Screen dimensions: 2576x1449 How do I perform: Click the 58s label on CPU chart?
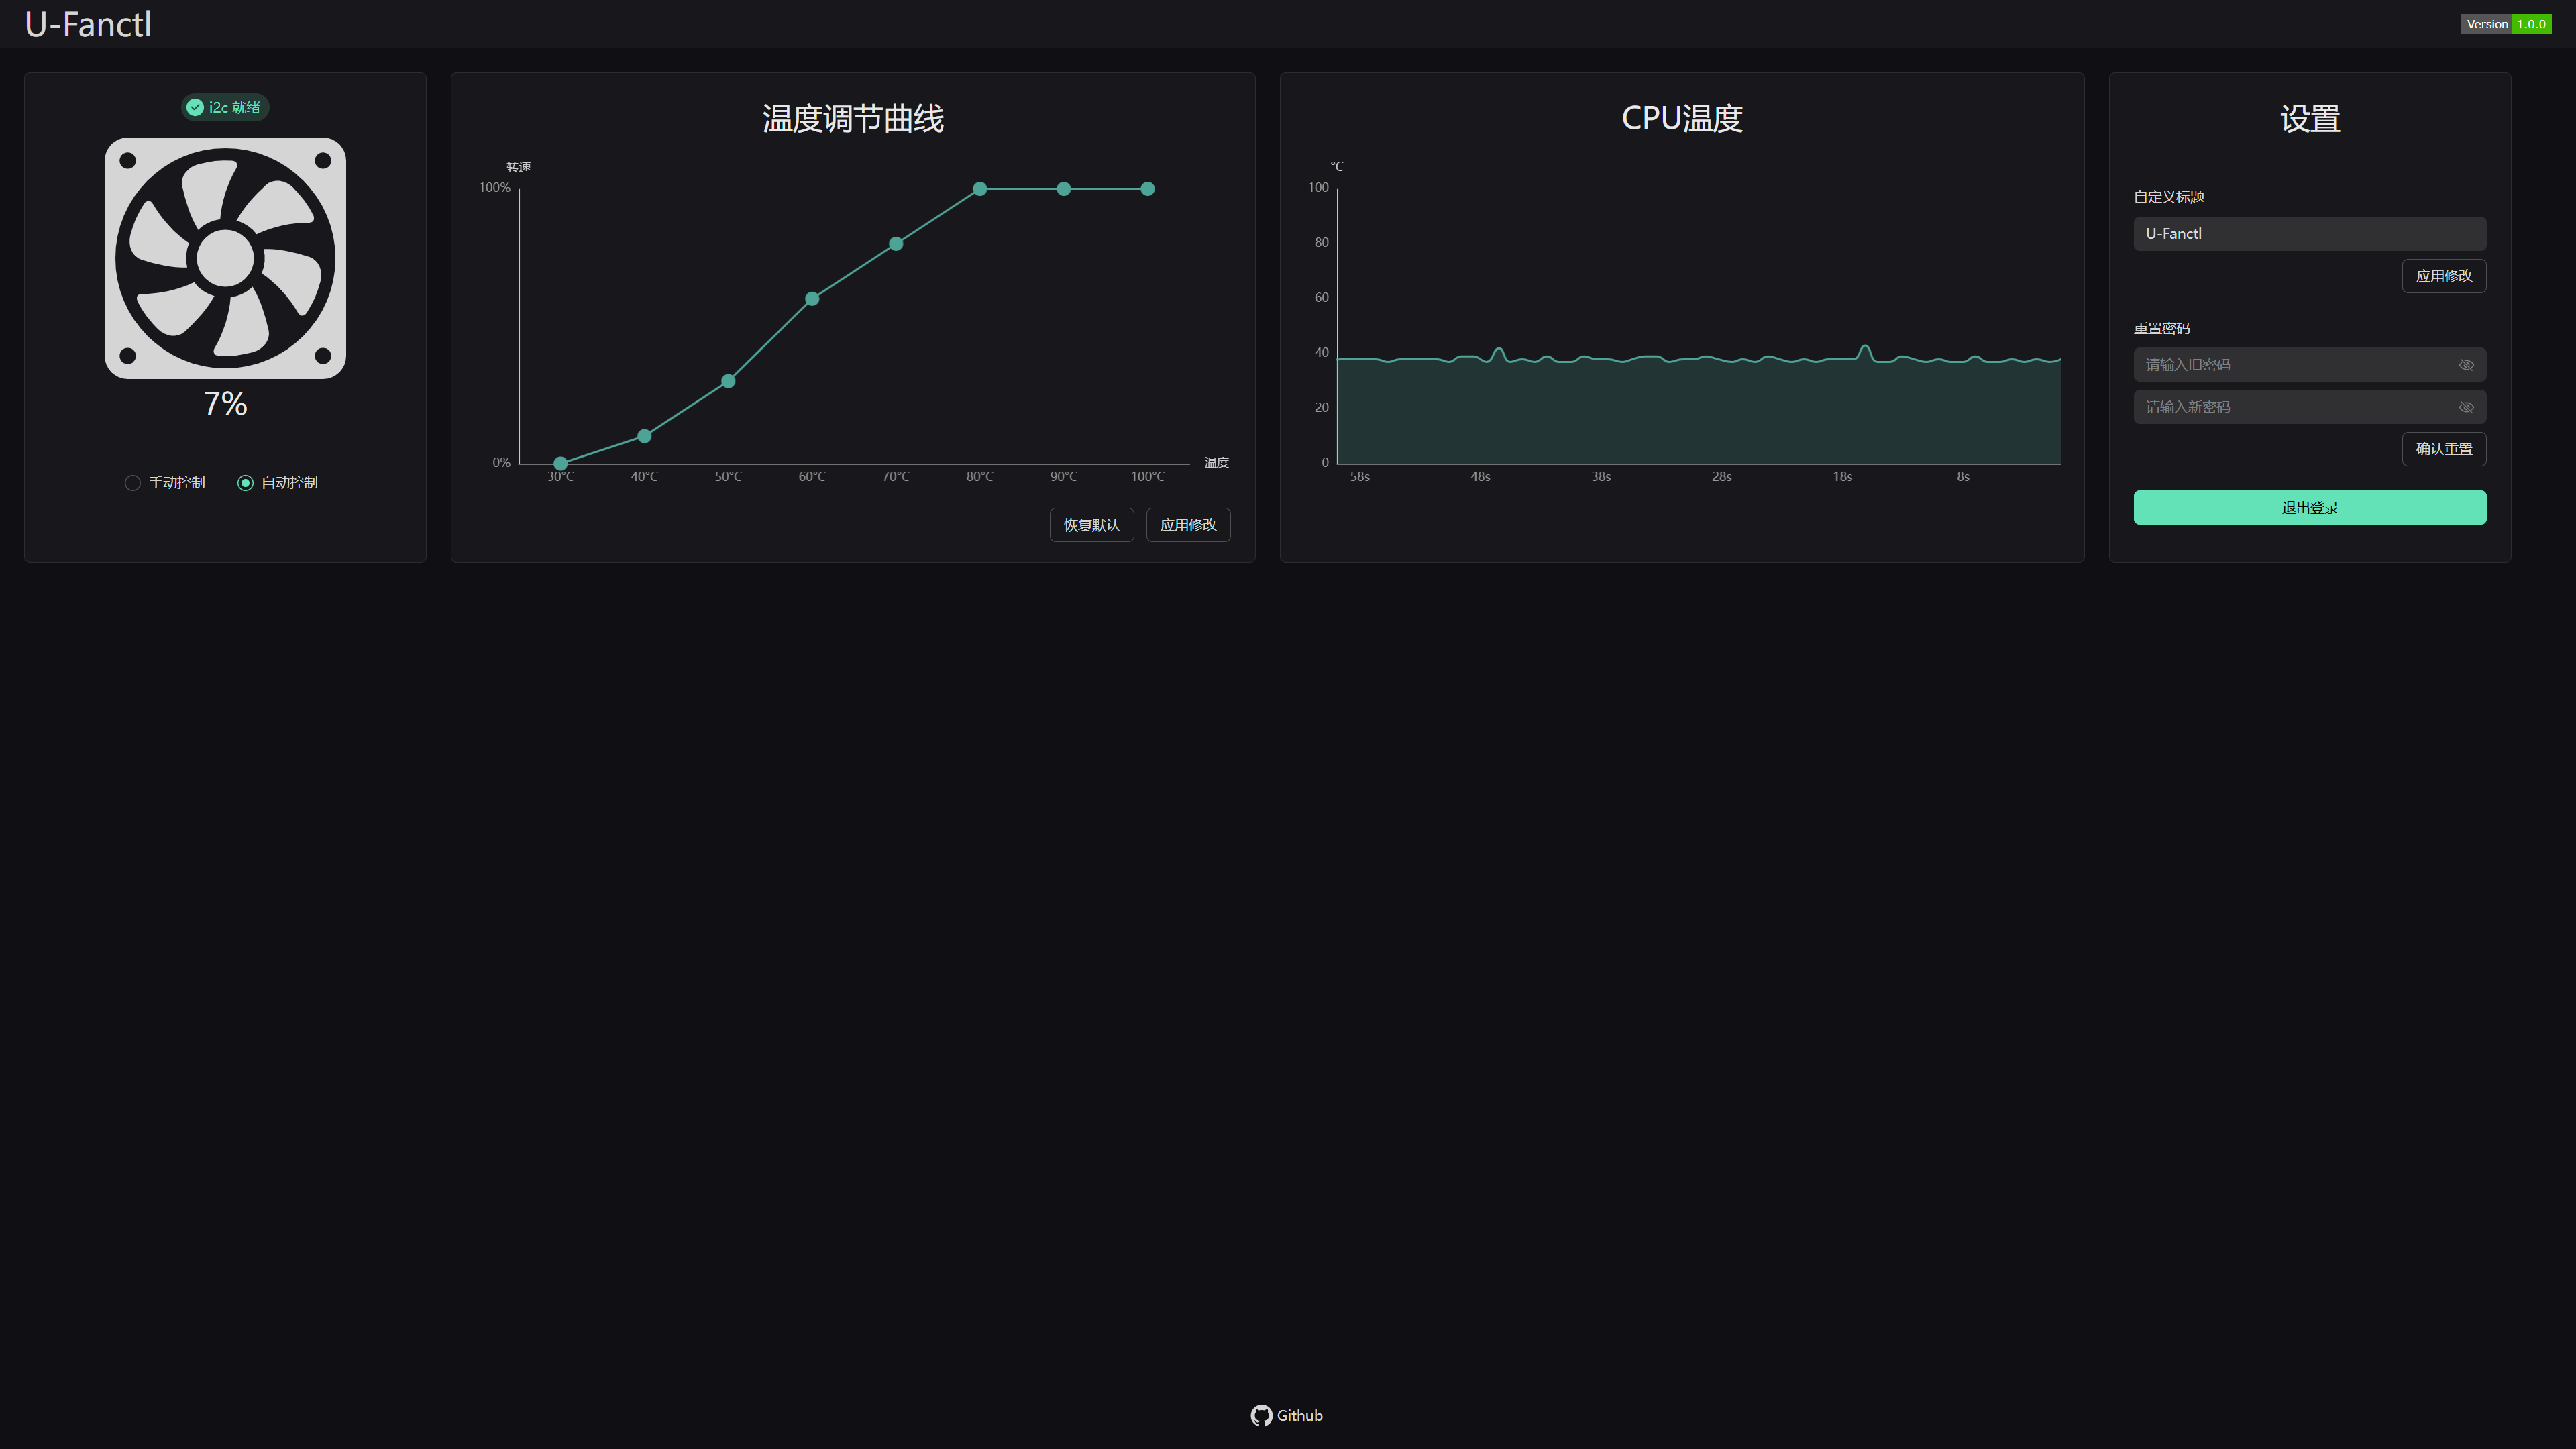point(1360,477)
